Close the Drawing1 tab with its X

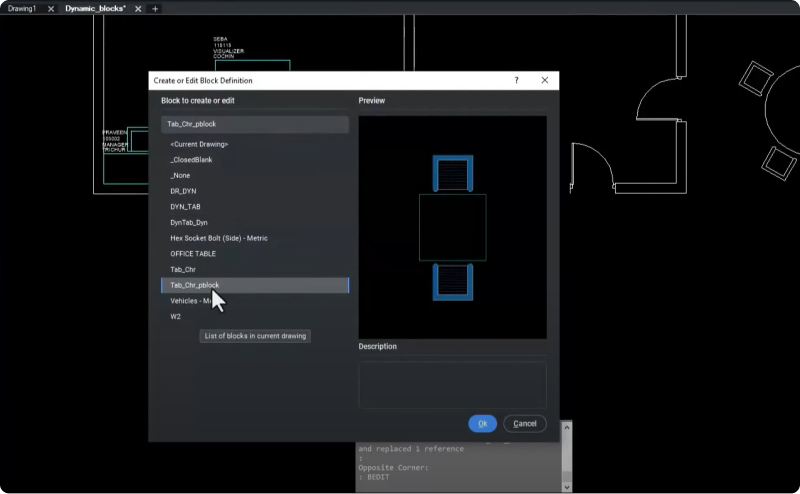pos(51,8)
